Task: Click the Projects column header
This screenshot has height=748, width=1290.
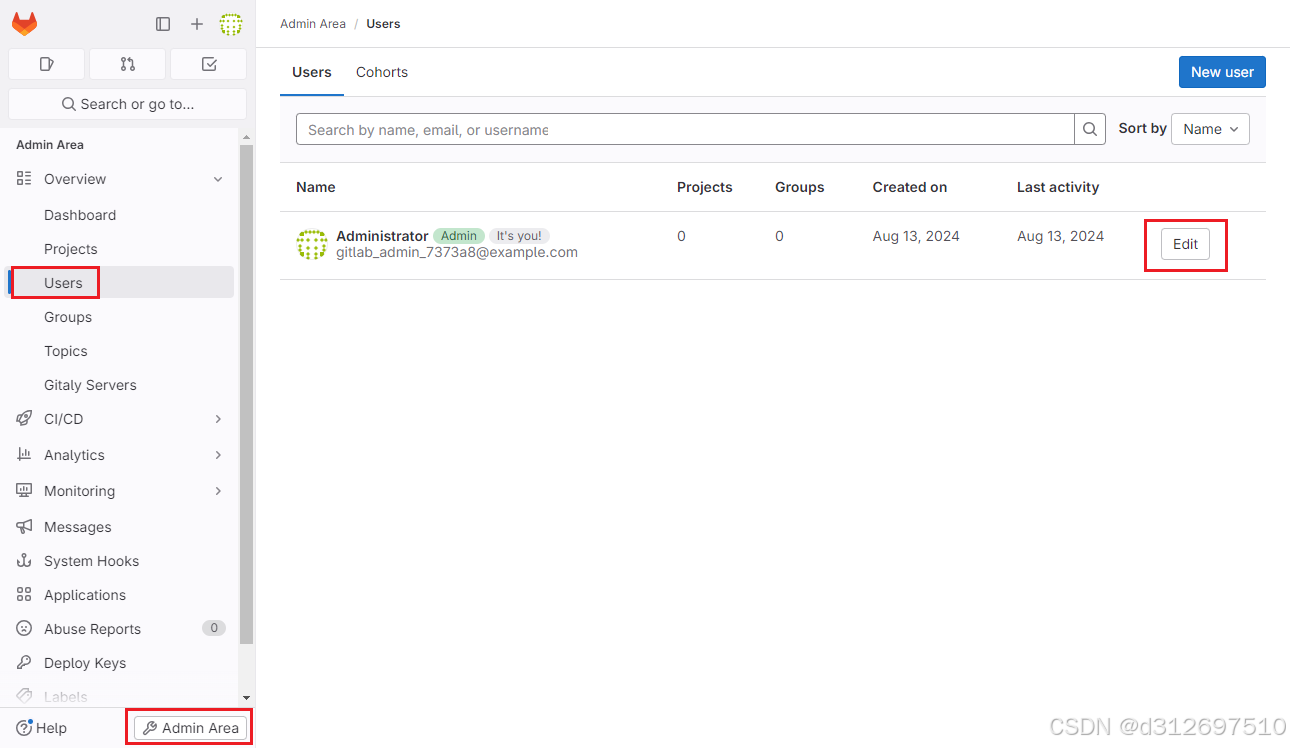Action: tap(705, 187)
